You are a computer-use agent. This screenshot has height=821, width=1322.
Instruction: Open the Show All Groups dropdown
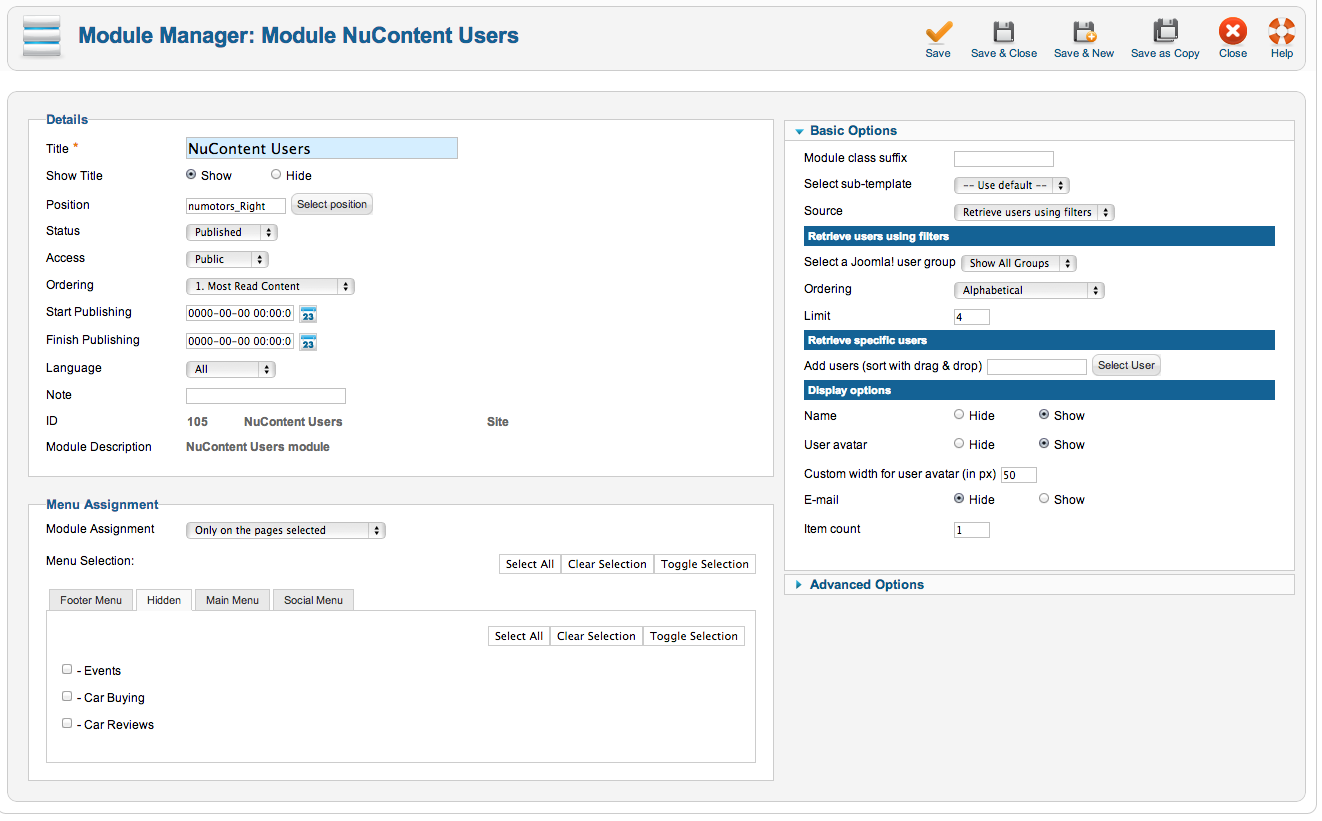point(1018,263)
